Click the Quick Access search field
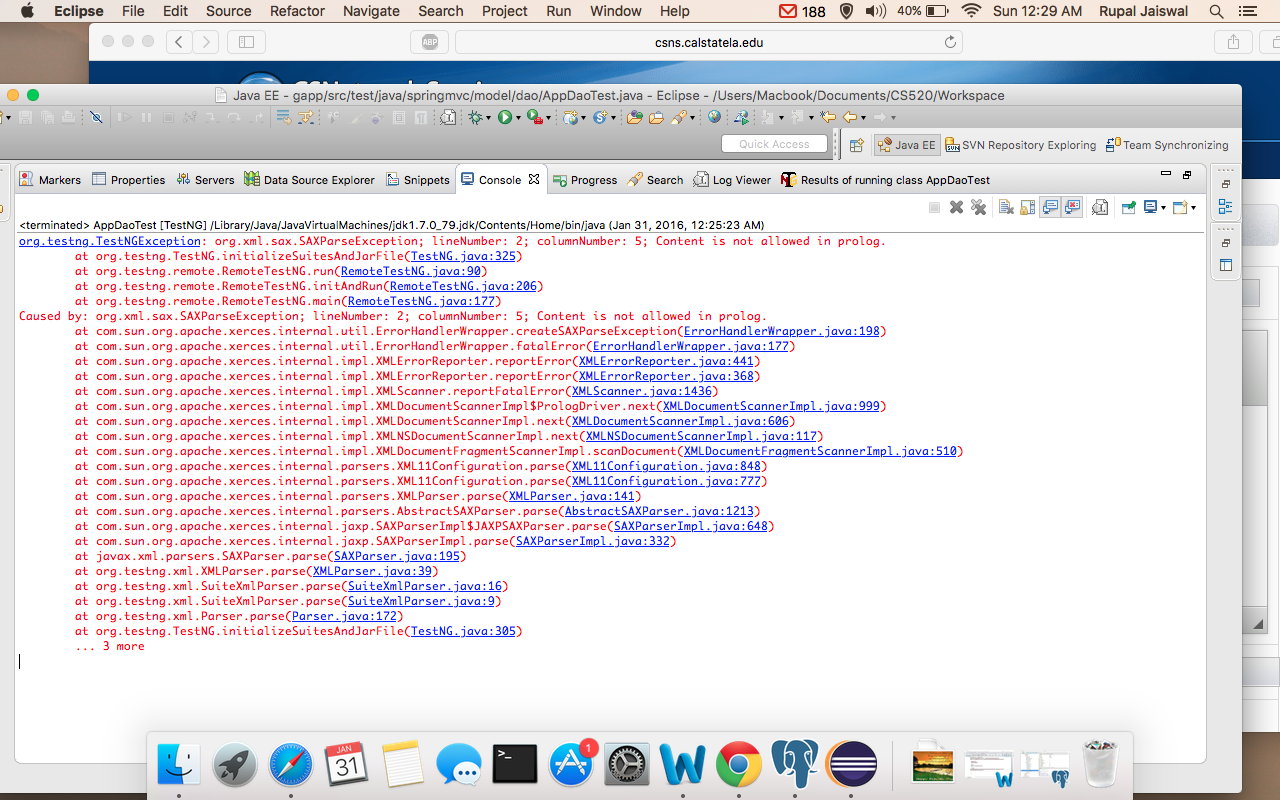Image resolution: width=1280 pixels, height=800 pixels. pyautogui.click(x=774, y=144)
